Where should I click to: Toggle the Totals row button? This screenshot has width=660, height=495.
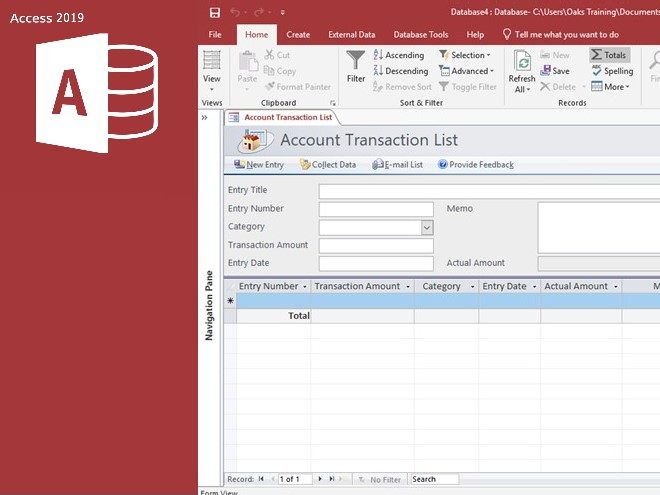(610, 56)
